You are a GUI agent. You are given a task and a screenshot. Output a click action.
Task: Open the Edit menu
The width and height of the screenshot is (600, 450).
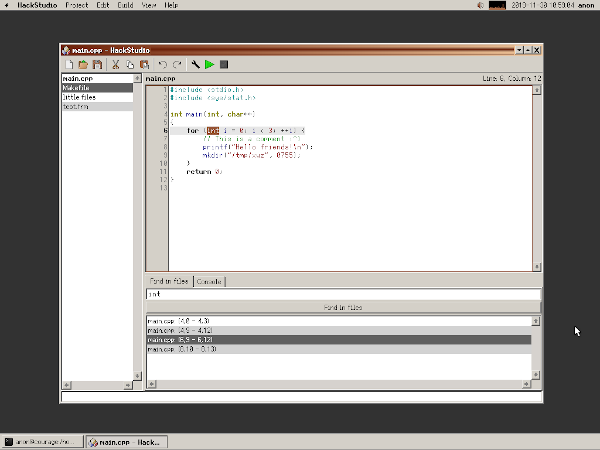coord(103,5)
